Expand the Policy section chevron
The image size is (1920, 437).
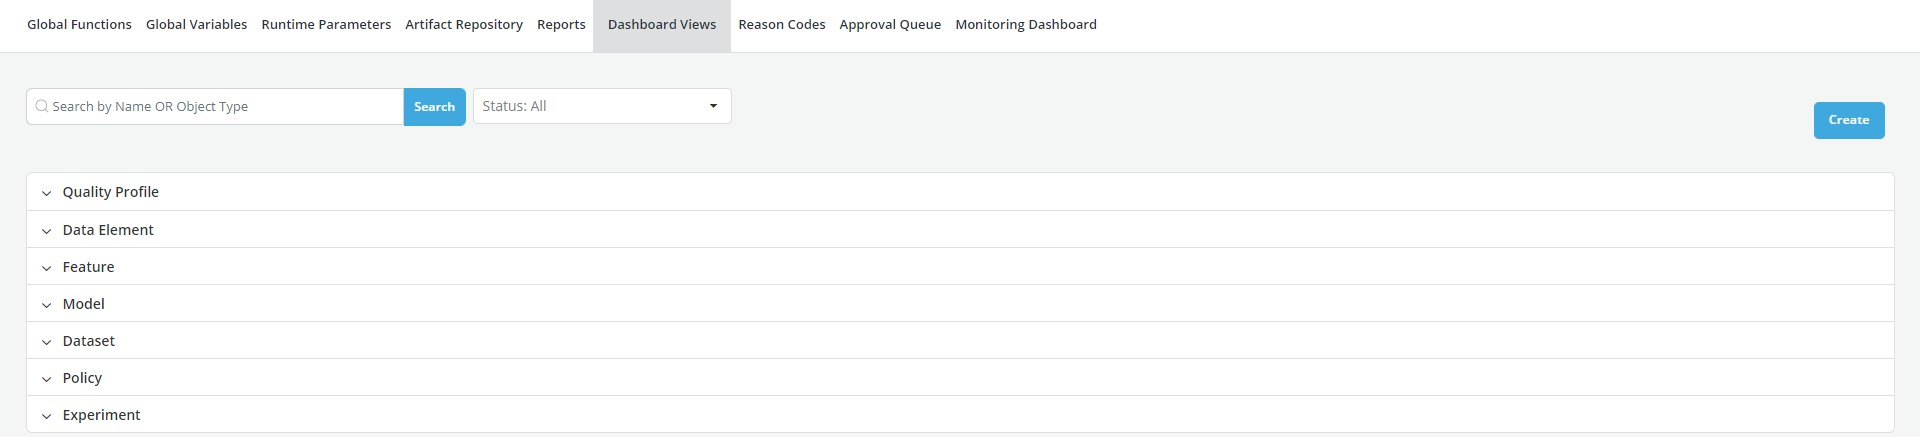(46, 379)
